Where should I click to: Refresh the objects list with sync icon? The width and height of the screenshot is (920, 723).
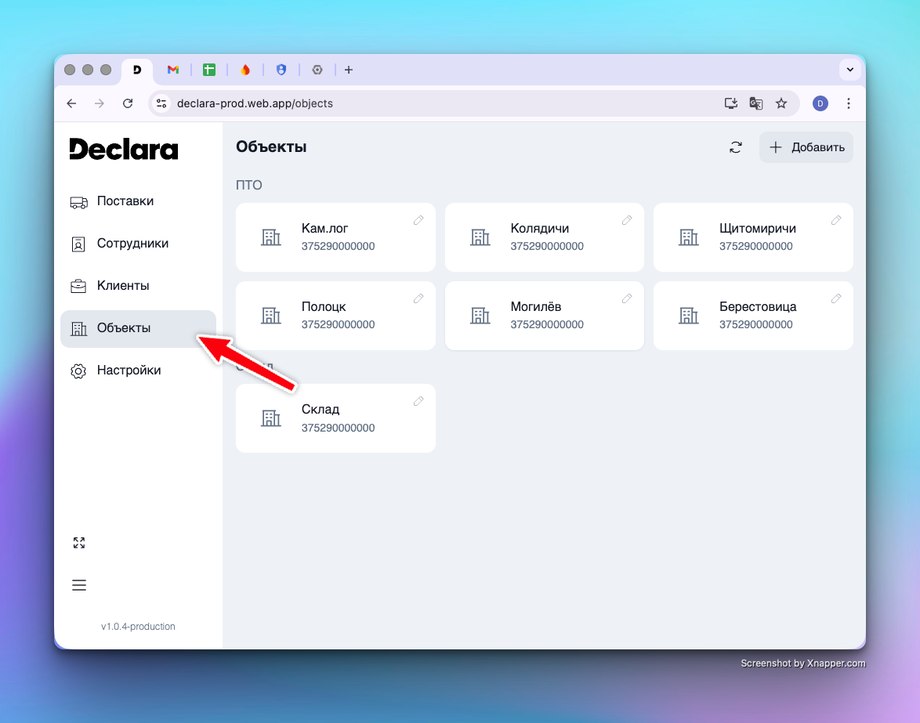[736, 147]
